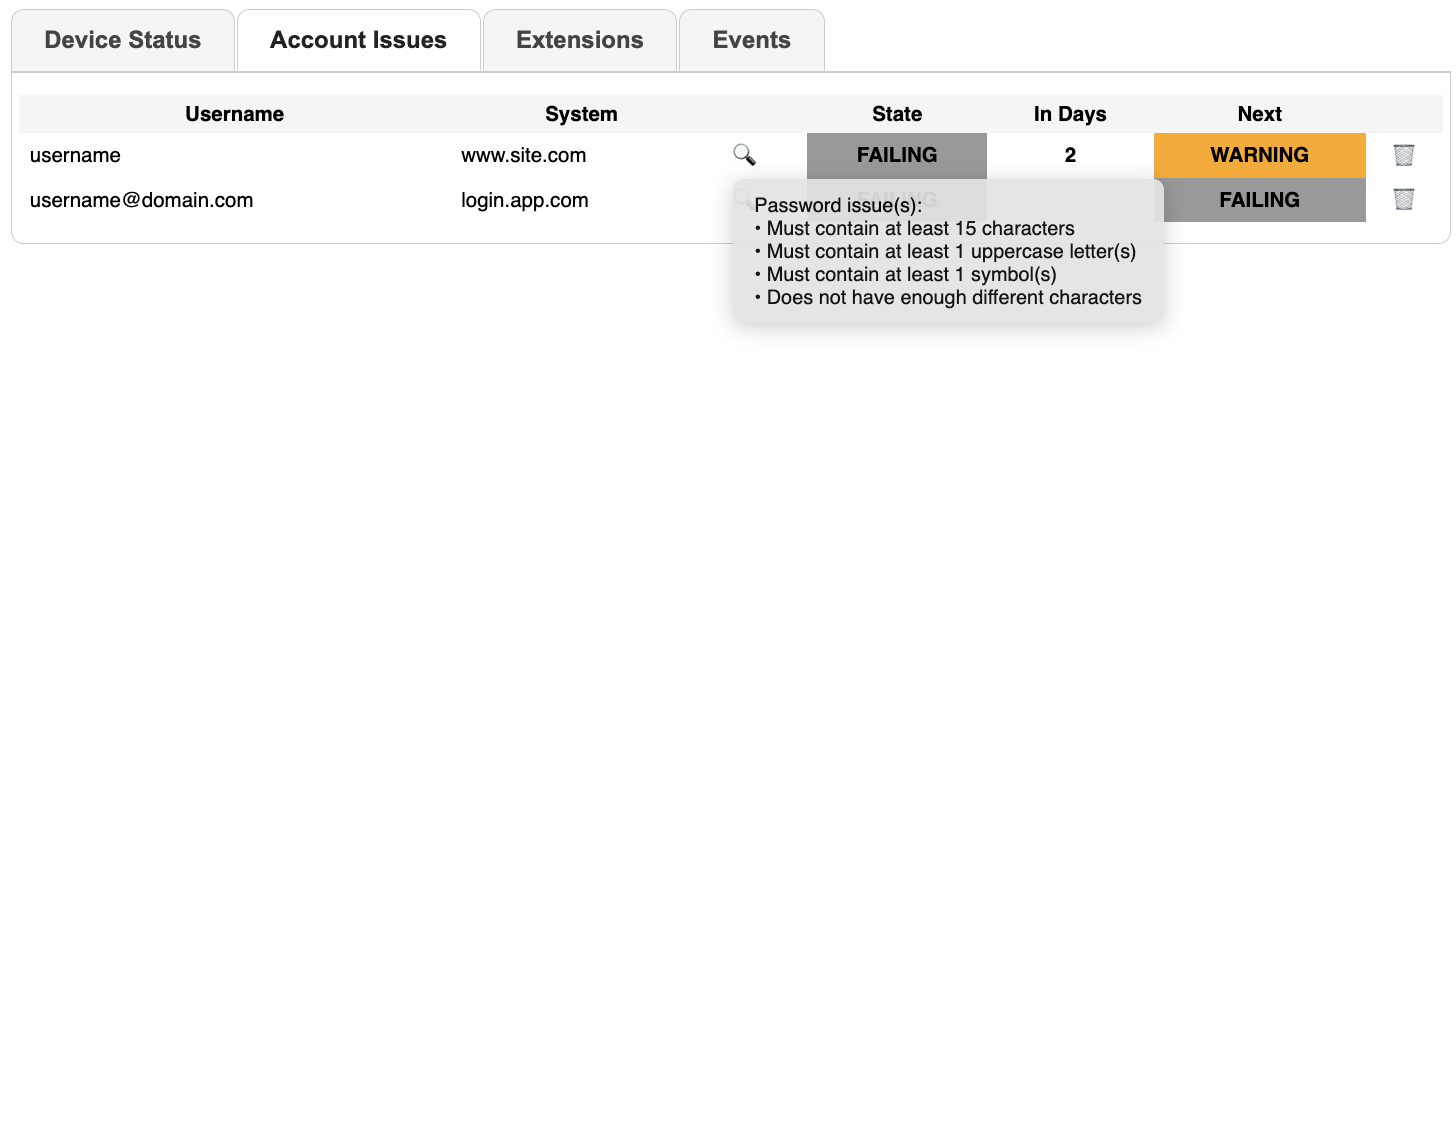Click the magnifier icon for username@domain.com
Screen dimensions: 1456x1122
[745, 197]
